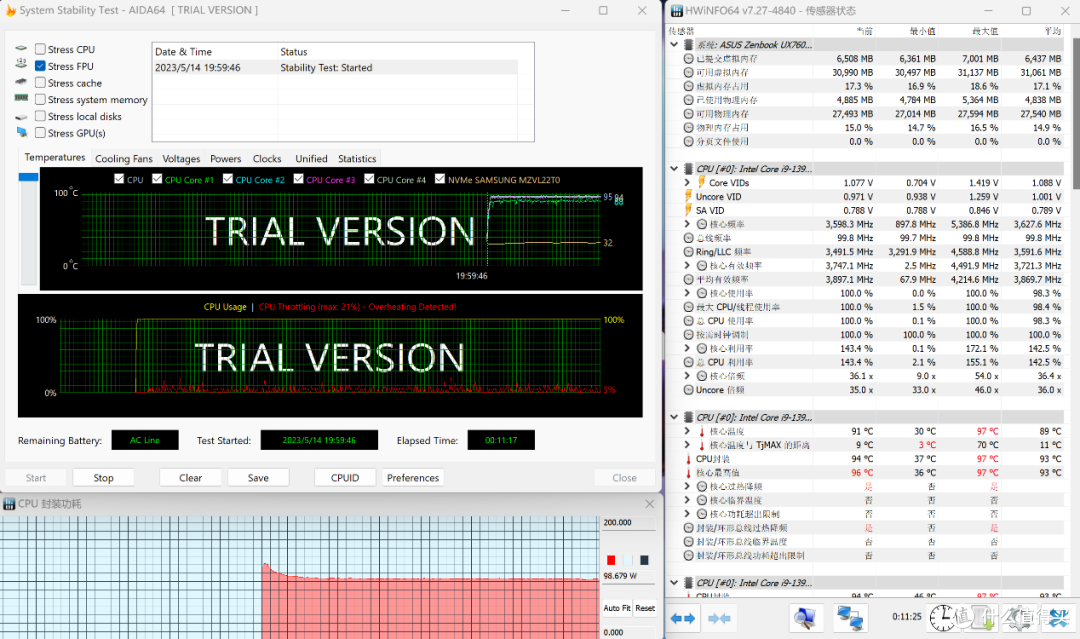
Task: Click the network monitors icon in HWiNFO toolbar
Action: click(850, 618)
